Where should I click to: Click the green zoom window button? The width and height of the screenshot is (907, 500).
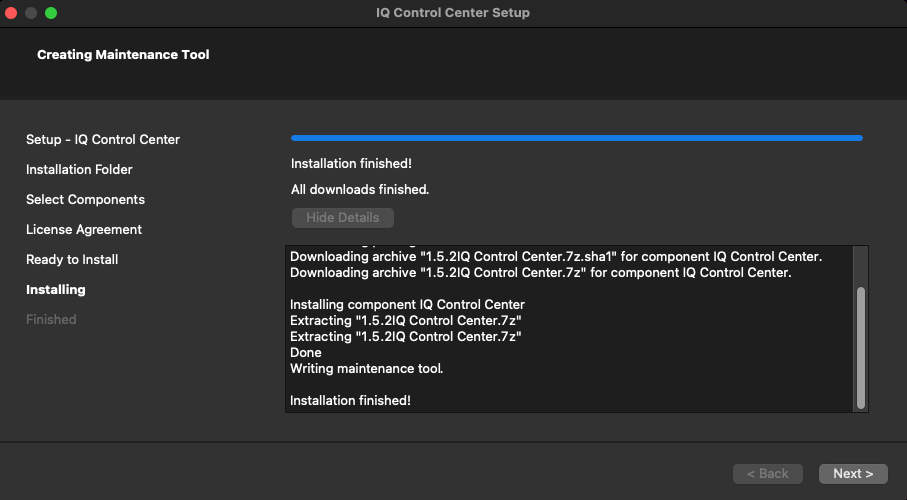tap(51, 13)
